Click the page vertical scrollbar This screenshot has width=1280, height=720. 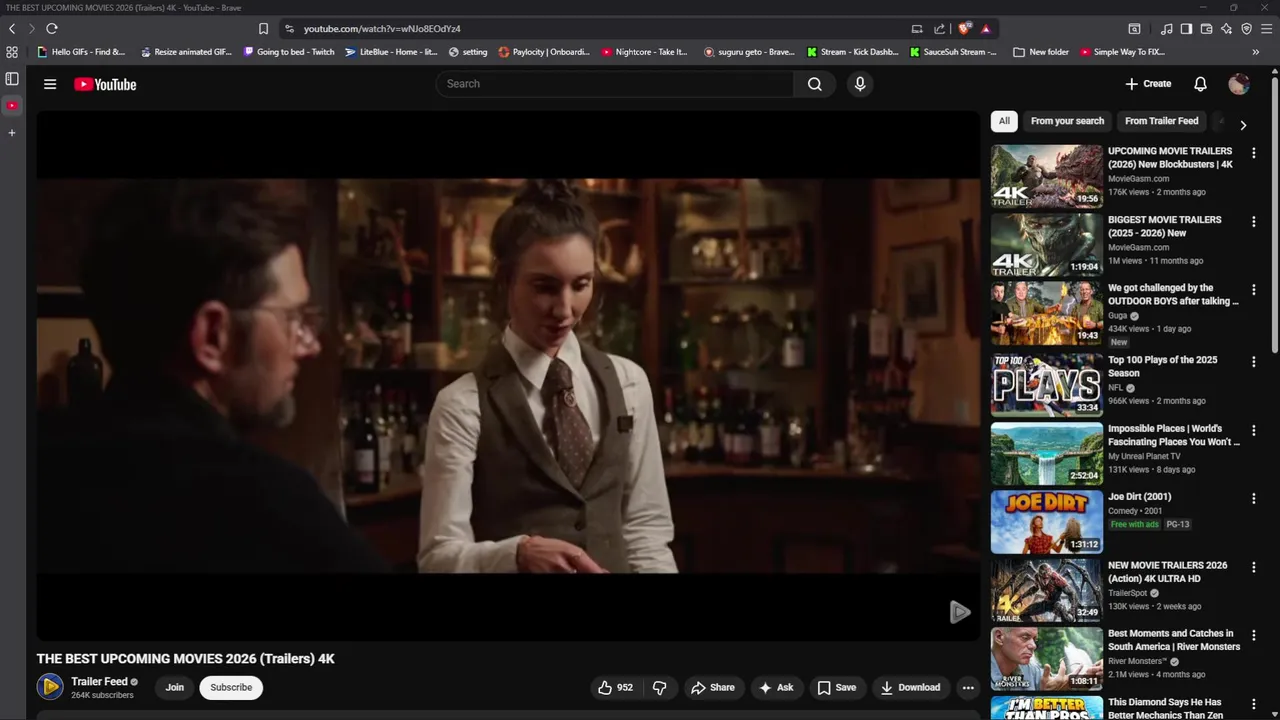(x=1275, y=215)
